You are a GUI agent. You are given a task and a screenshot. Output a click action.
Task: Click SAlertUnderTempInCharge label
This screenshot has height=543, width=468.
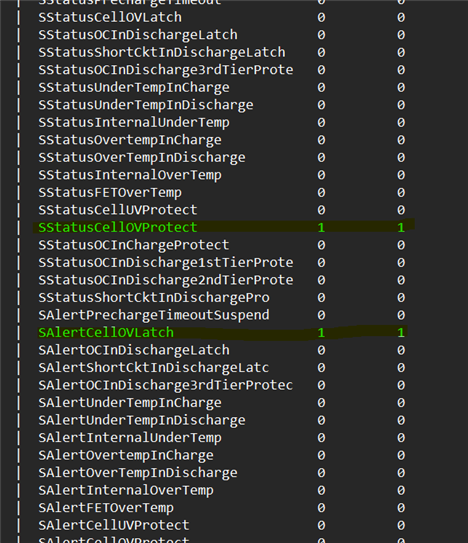[130, 403]
